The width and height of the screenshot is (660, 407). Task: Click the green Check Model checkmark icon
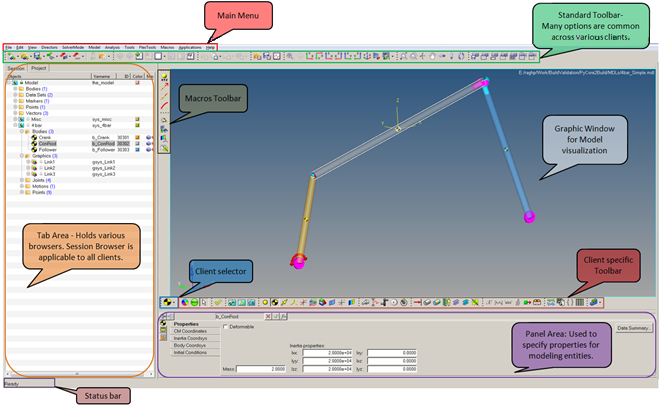(218, 302)
